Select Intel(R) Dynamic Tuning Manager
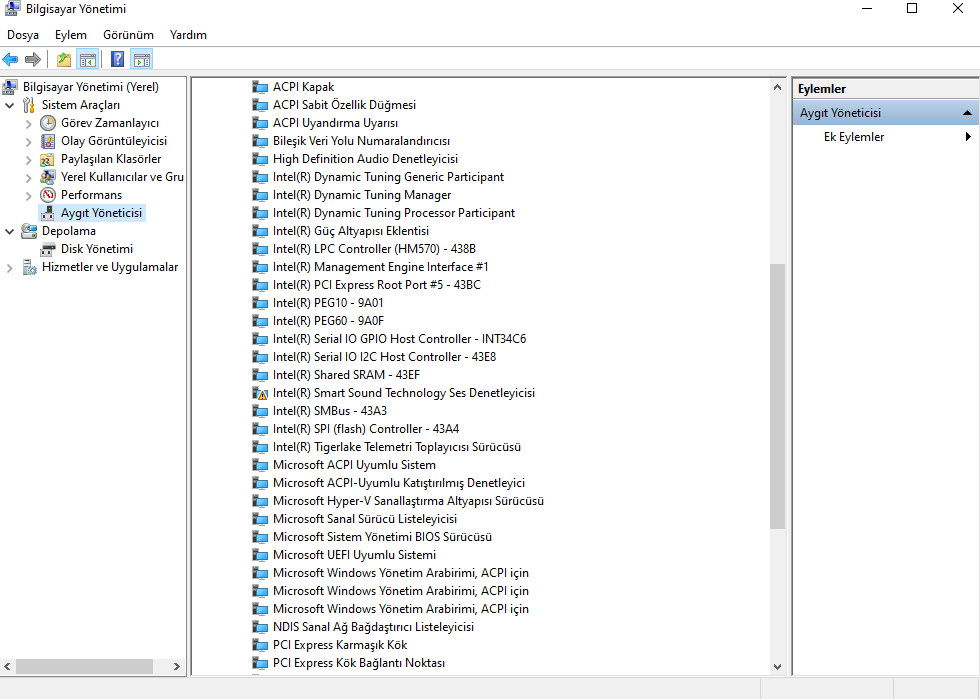This screenshot has height=699, width=980. (x=362, y=195)
